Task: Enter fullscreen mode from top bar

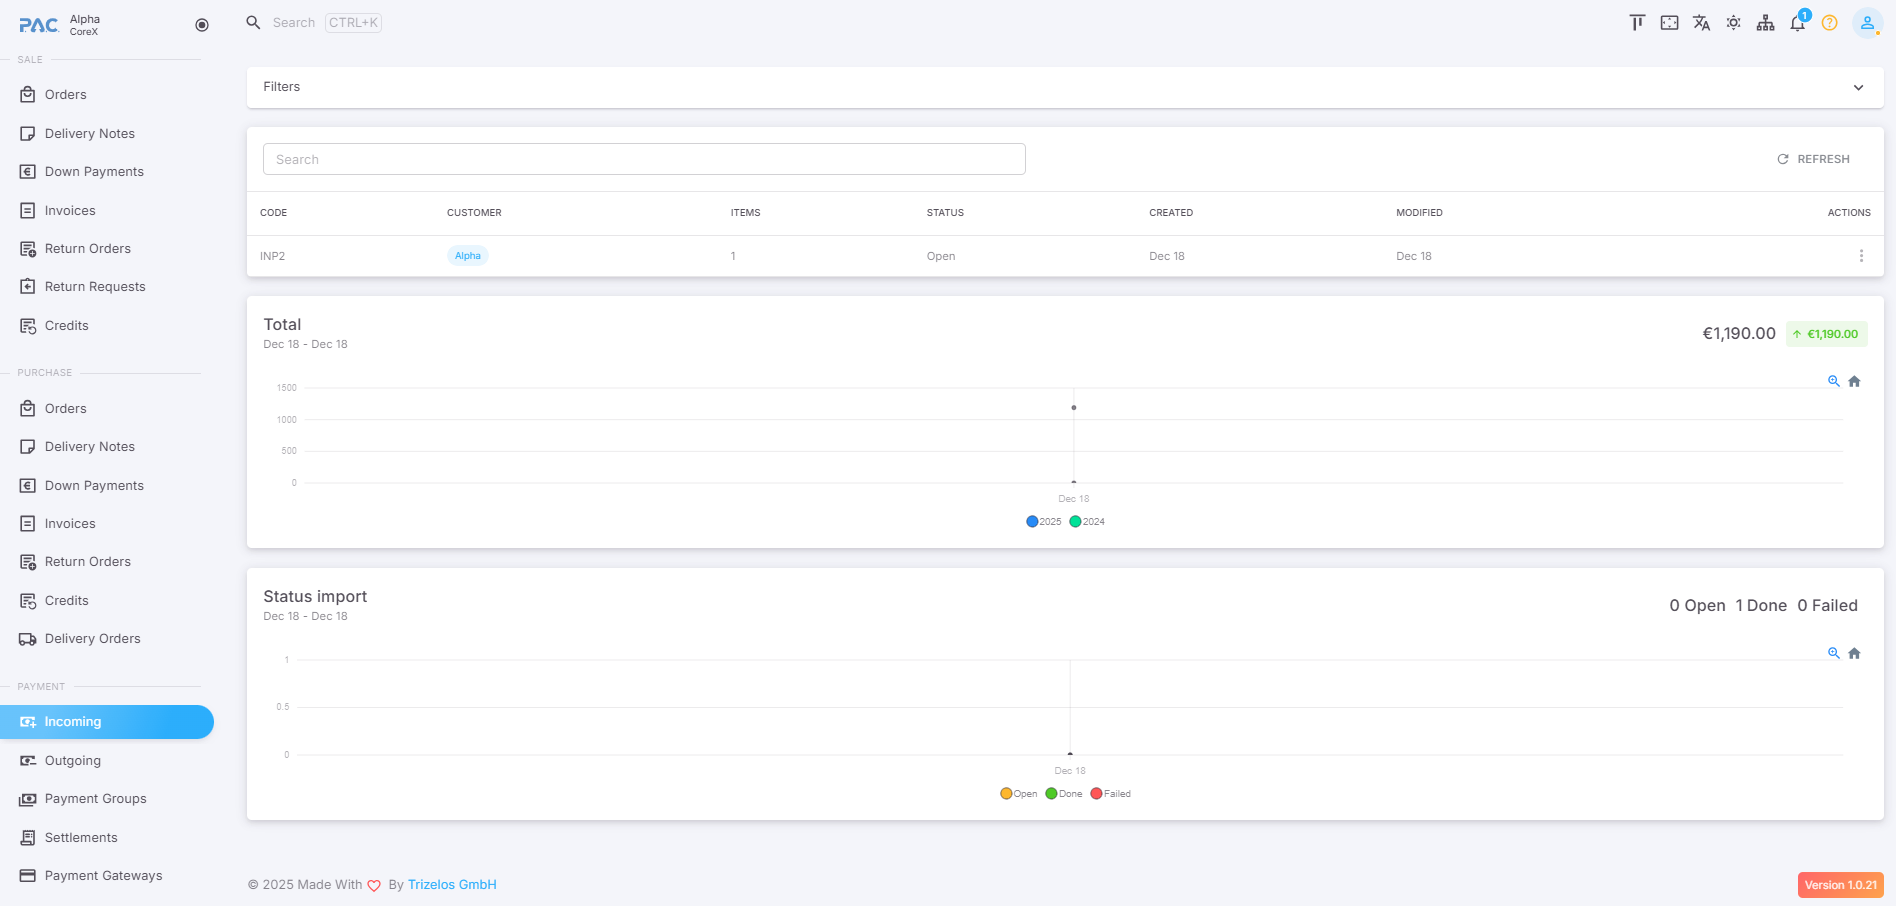Action: point(1669,23)
